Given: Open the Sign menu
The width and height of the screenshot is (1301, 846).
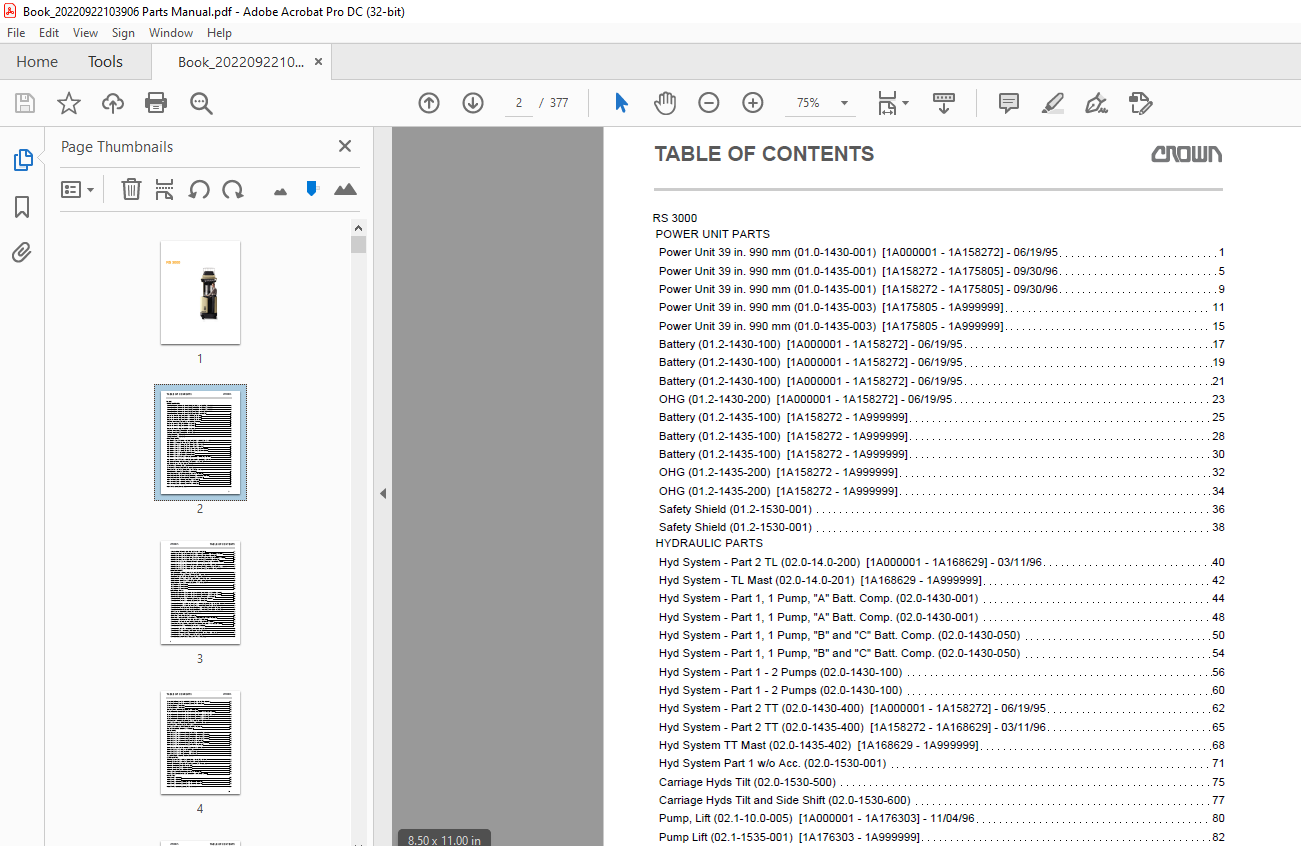Looking at the screenshot, I should (x=123, y=33).
